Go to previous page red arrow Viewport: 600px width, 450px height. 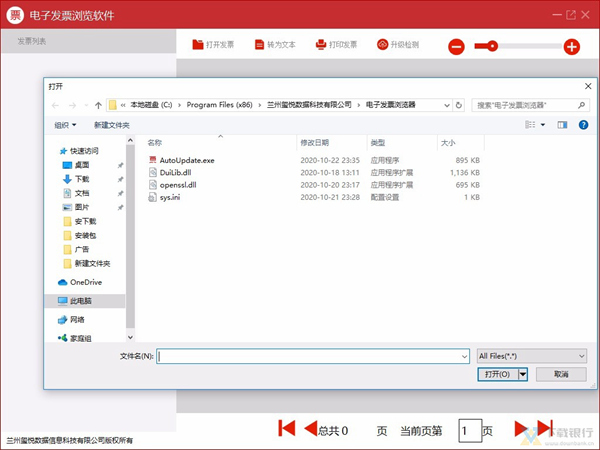click(311, 428)
